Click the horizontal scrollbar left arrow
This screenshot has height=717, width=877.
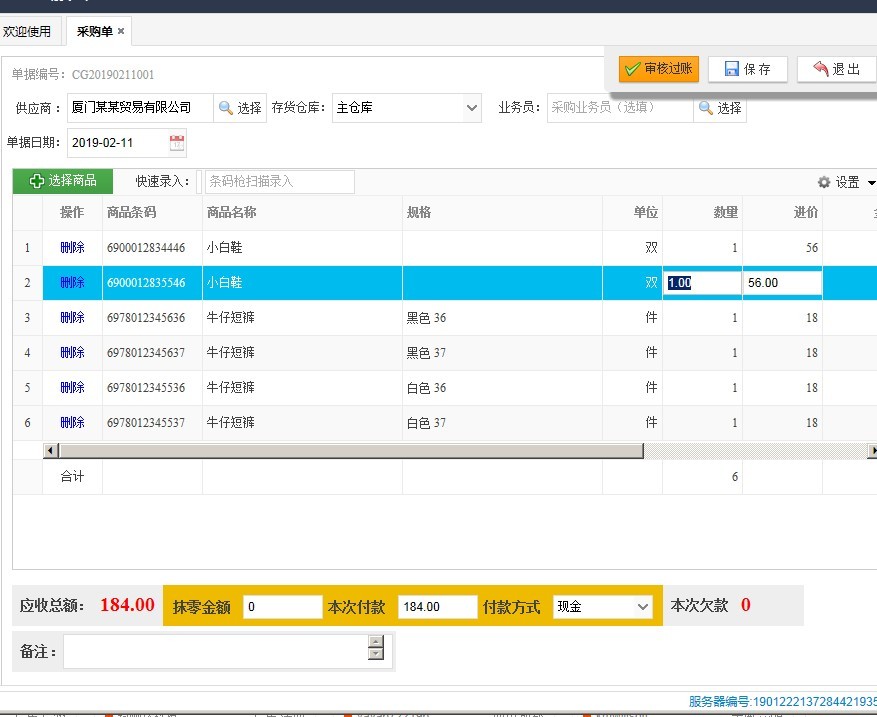click(50, 450)
